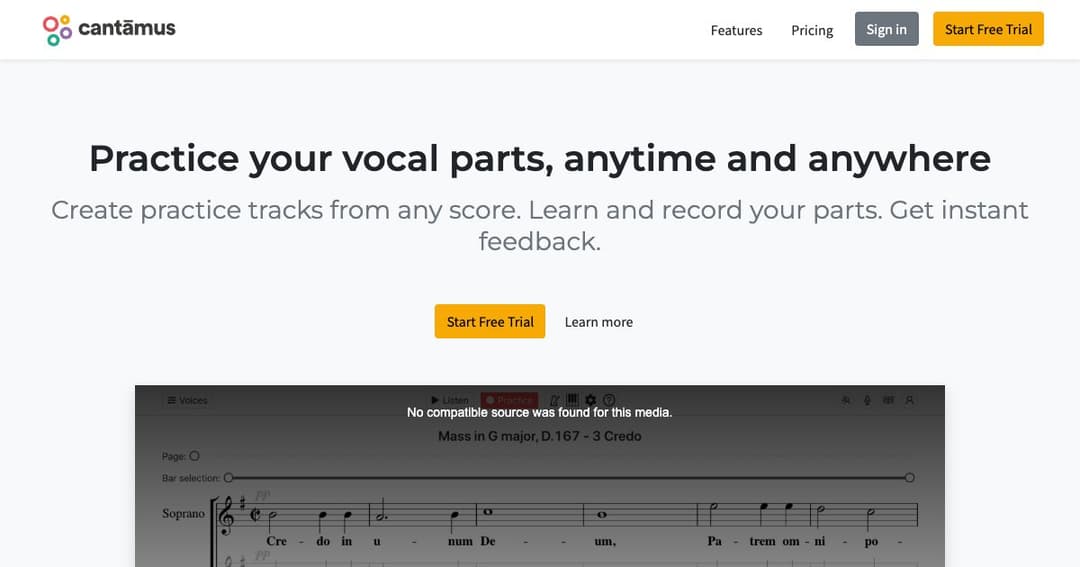The width and height of the screenshot is (1080, 567).
Task: Open the settings gear in player
Action: (590, 400)
